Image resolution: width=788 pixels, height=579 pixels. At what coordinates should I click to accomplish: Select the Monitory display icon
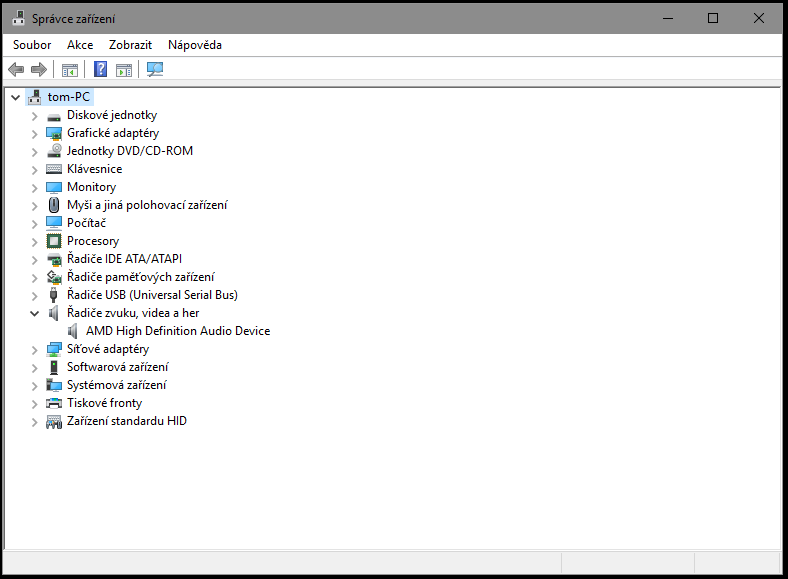coord(54,187)
